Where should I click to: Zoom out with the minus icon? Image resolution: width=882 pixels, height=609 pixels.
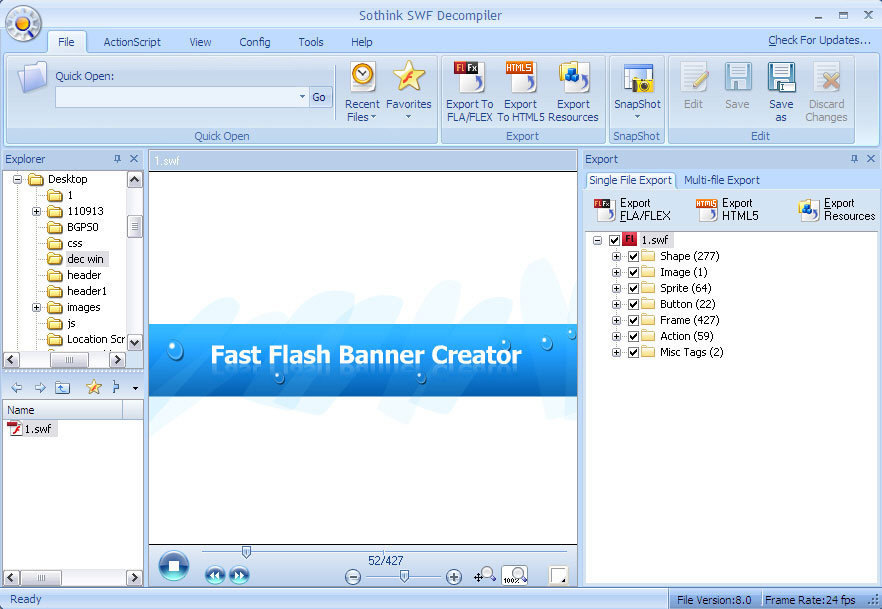(x=353, y=576)
